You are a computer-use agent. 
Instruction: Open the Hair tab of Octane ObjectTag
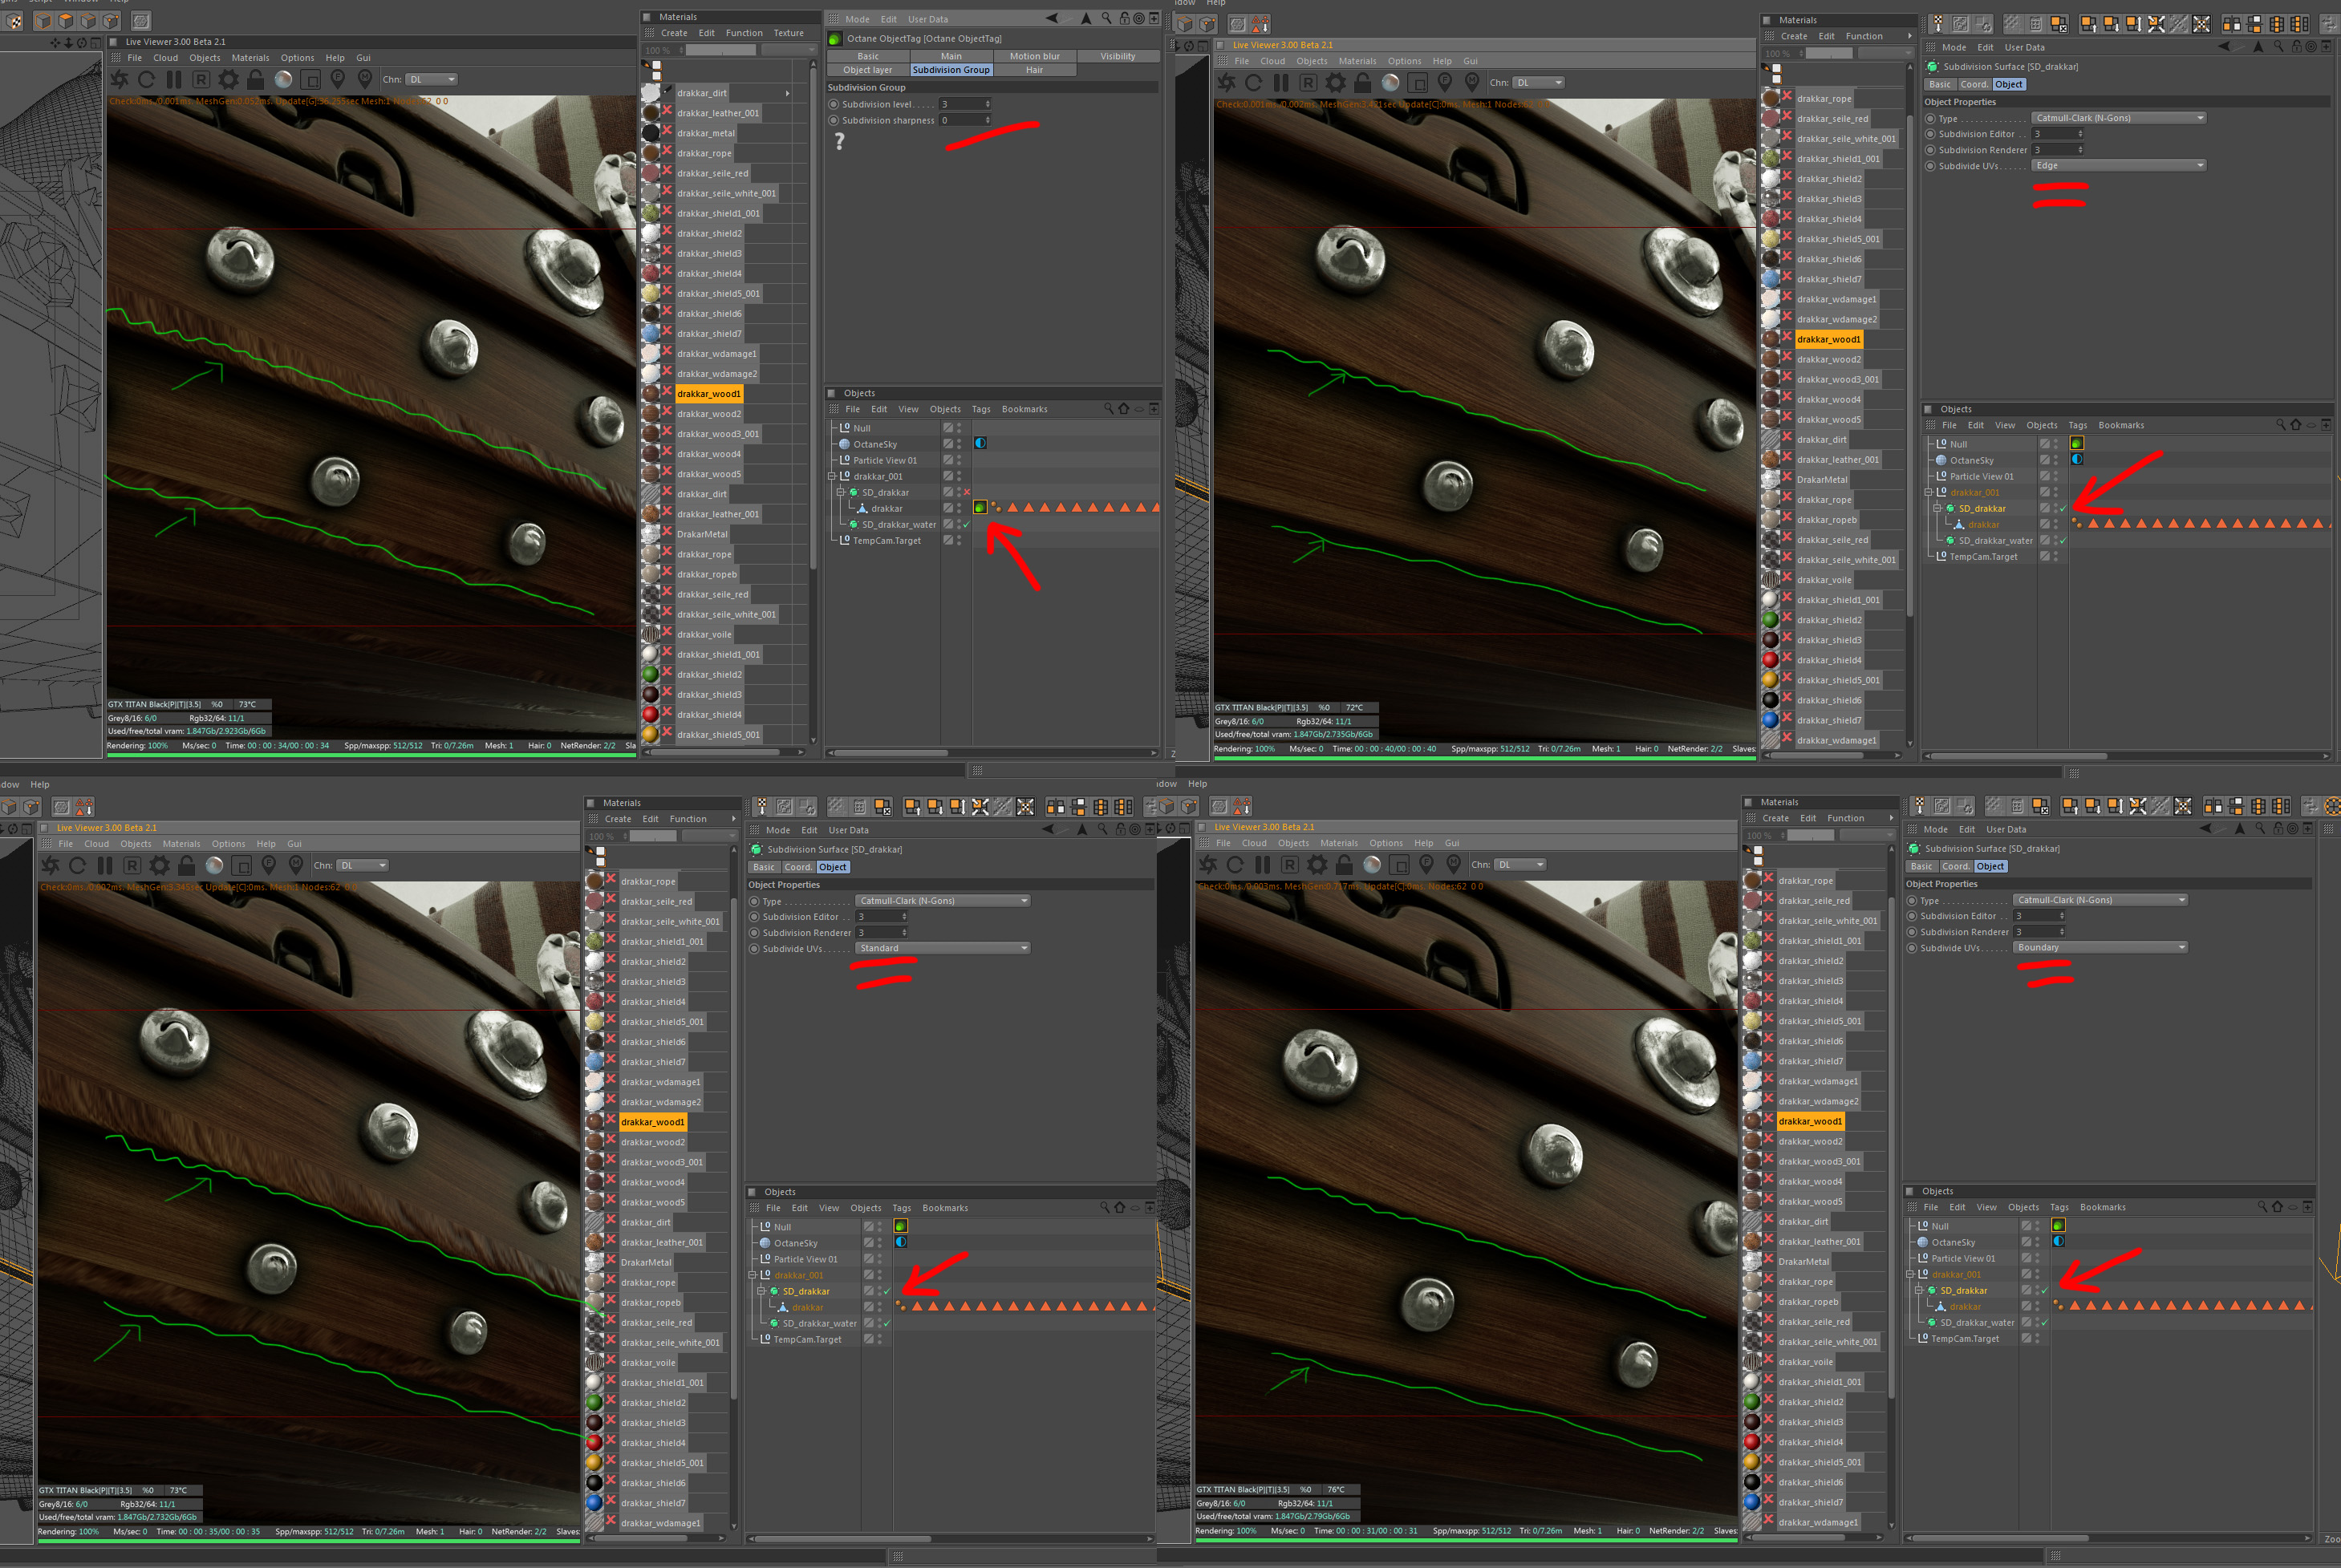[x=1034, y=70]
